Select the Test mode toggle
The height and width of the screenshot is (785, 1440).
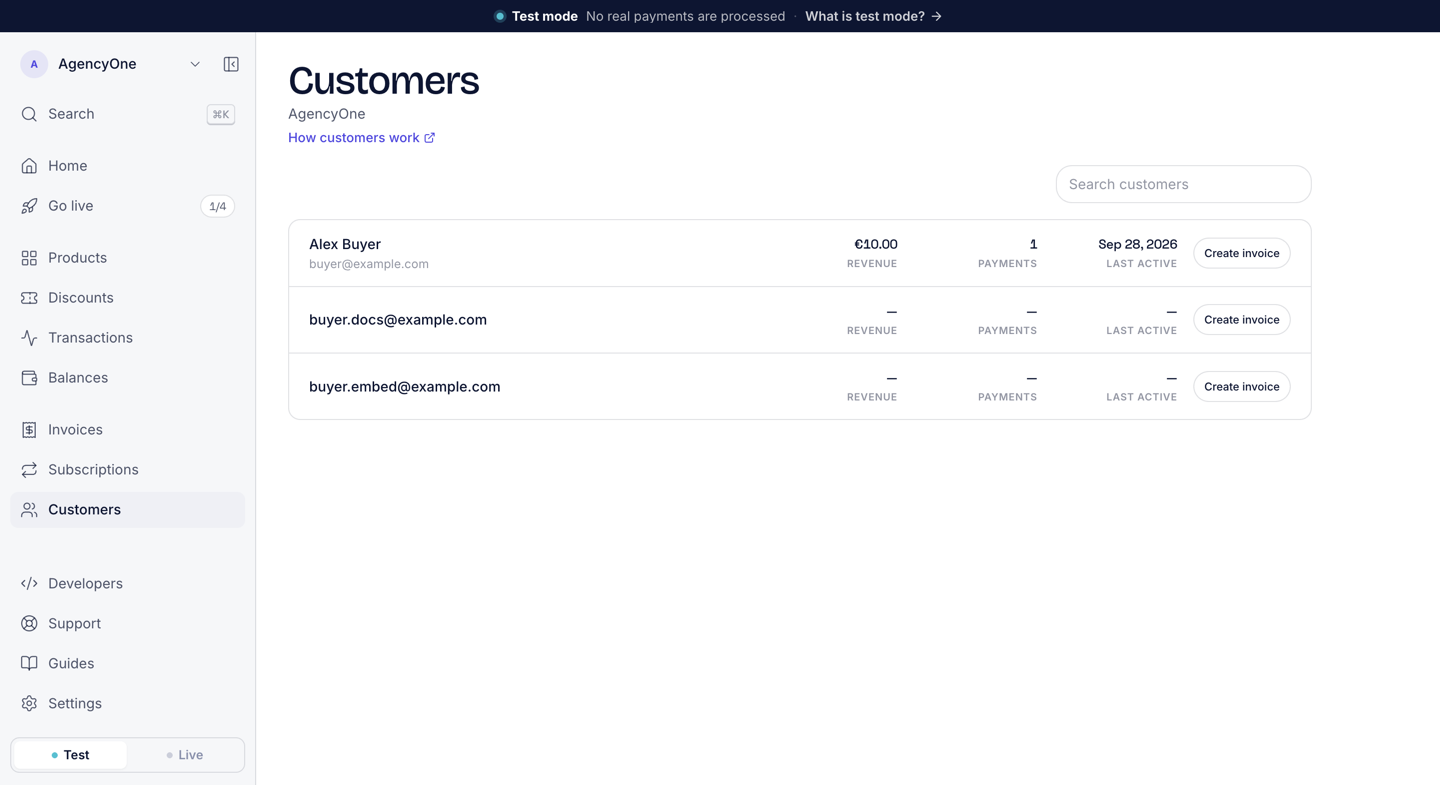[70, 755]
